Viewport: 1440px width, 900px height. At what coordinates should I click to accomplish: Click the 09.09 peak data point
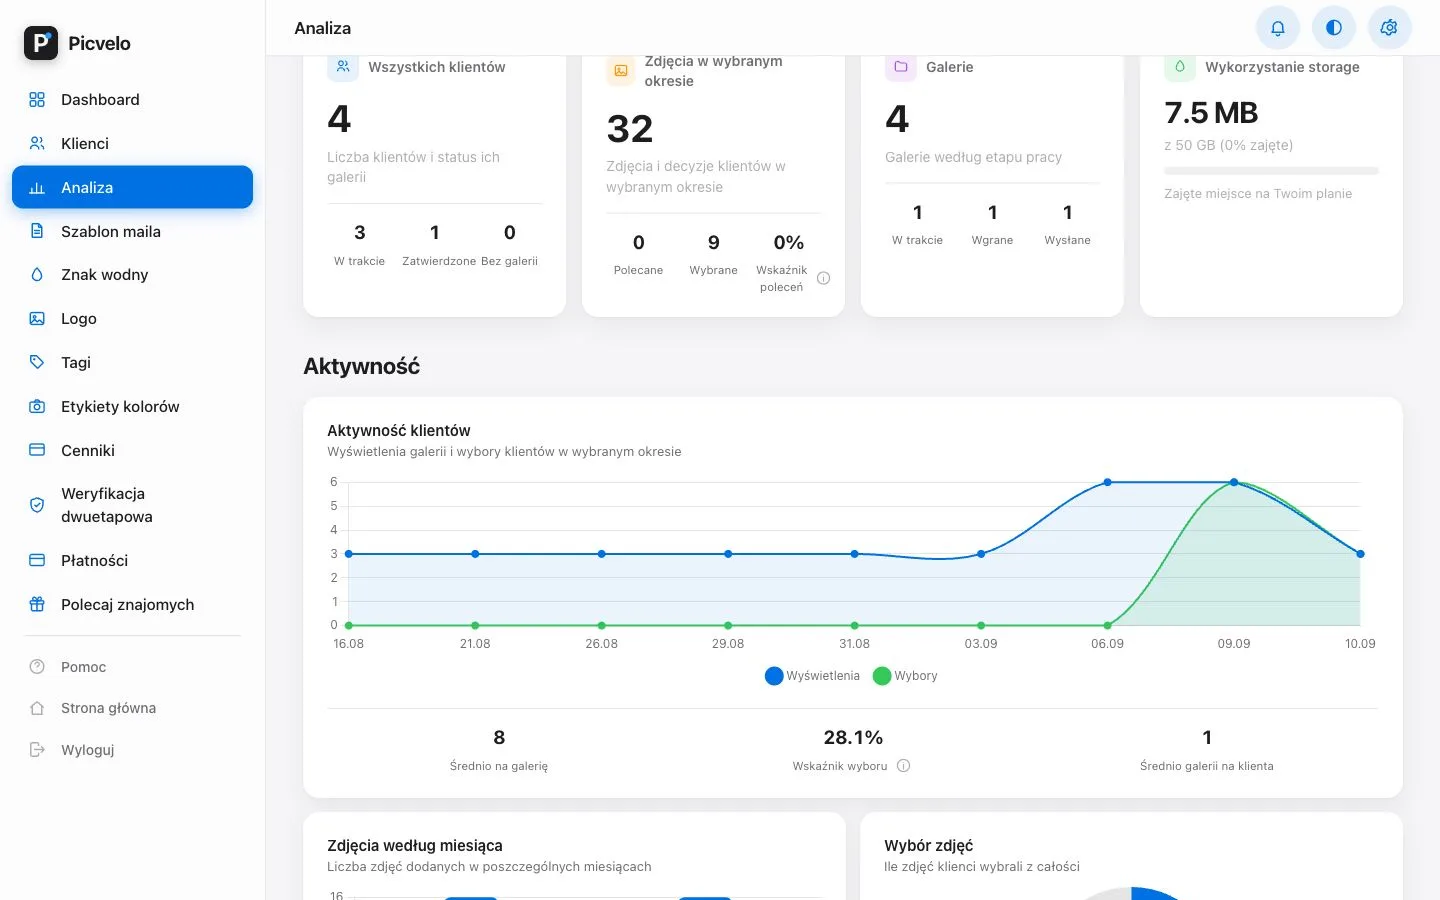pos(1234,482)
